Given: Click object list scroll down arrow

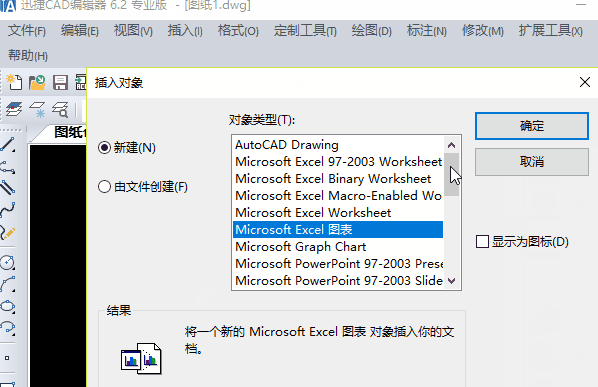Looking at the screenshot, I should pyautogui.click(x=452, y=281).
